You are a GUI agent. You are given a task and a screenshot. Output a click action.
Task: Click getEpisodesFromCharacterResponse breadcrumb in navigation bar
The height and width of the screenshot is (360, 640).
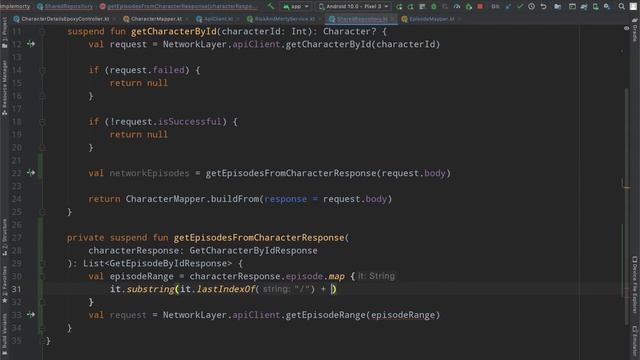(x=177, y=6)
